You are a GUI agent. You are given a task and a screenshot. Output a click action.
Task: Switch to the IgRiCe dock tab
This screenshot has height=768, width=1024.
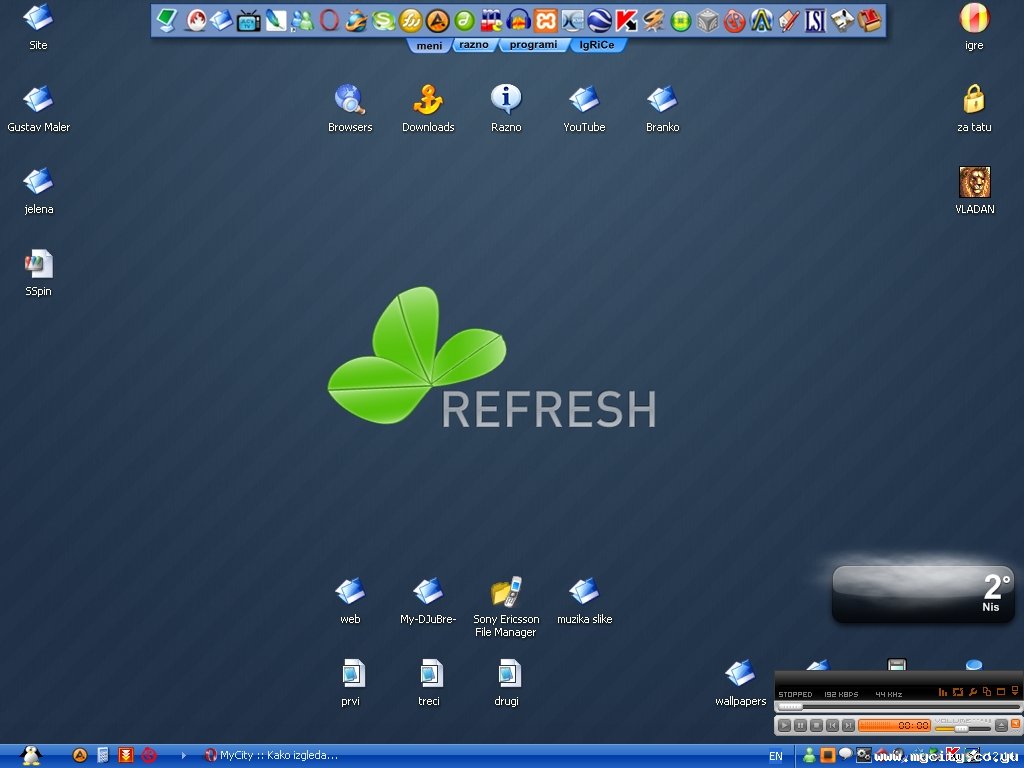coord(597,44)
